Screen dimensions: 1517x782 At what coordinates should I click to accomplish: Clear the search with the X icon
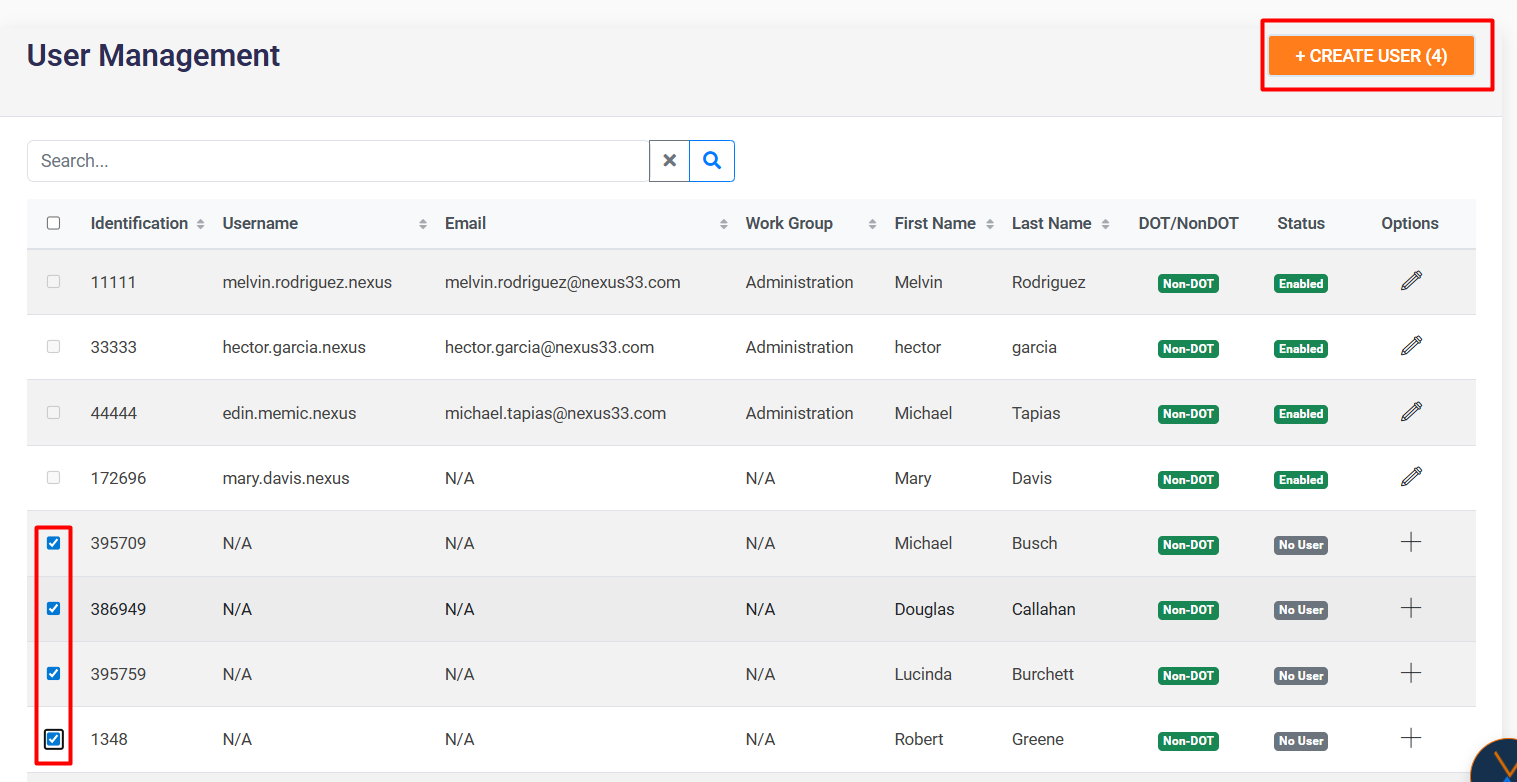pyautogui.click(x=670, y=161)
